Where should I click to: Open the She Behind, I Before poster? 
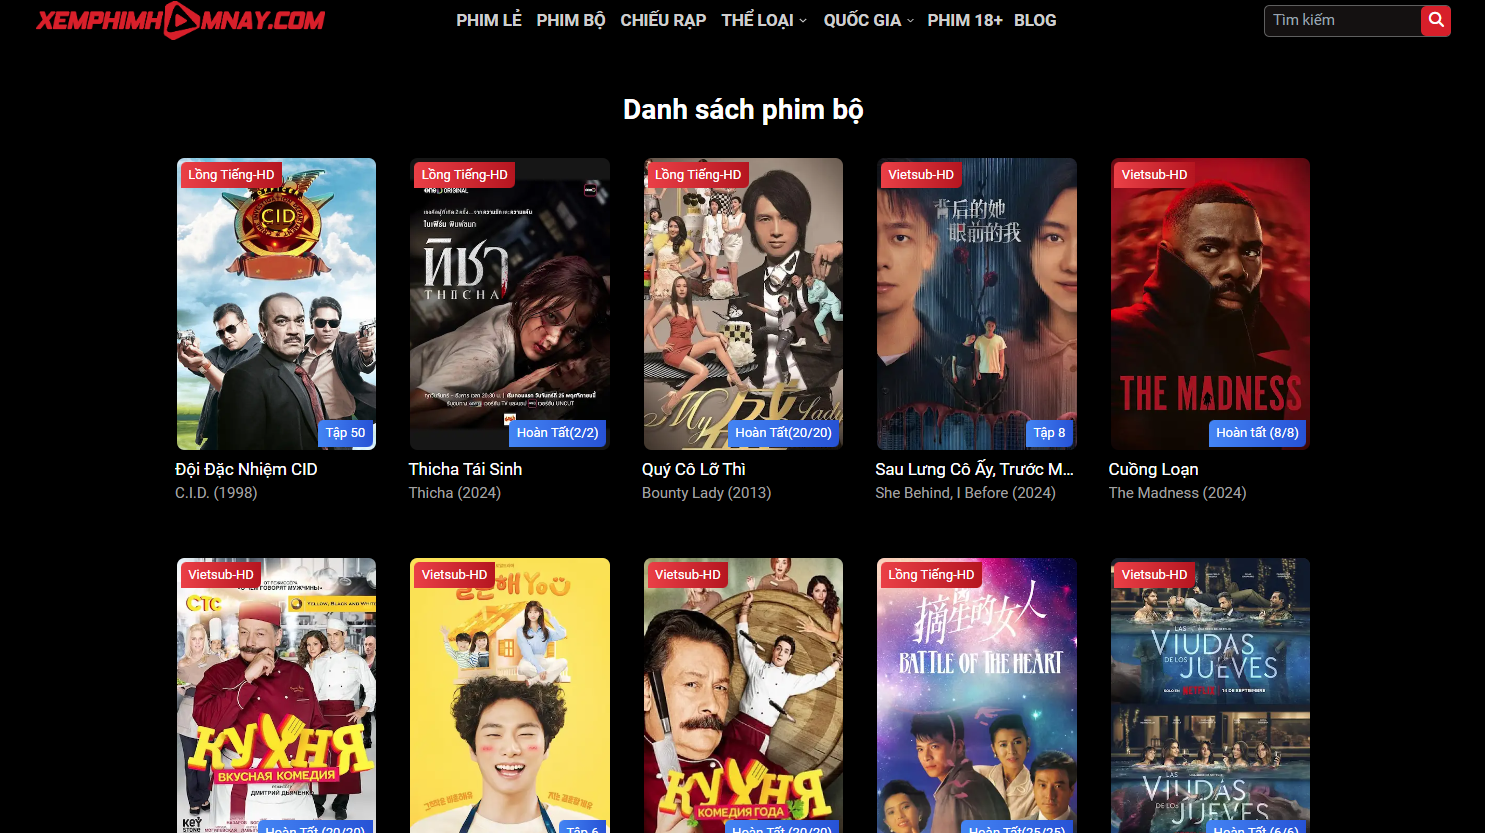977,304
